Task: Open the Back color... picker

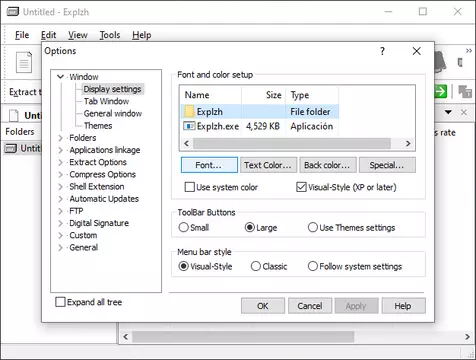Action: coord(328,165)
